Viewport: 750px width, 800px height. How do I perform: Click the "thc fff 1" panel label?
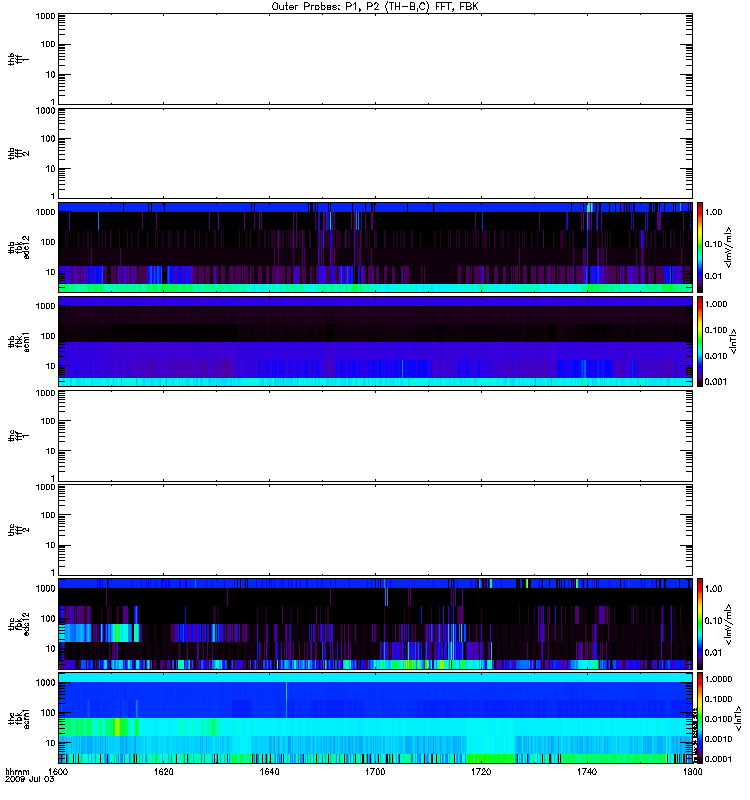pos(18,436)
